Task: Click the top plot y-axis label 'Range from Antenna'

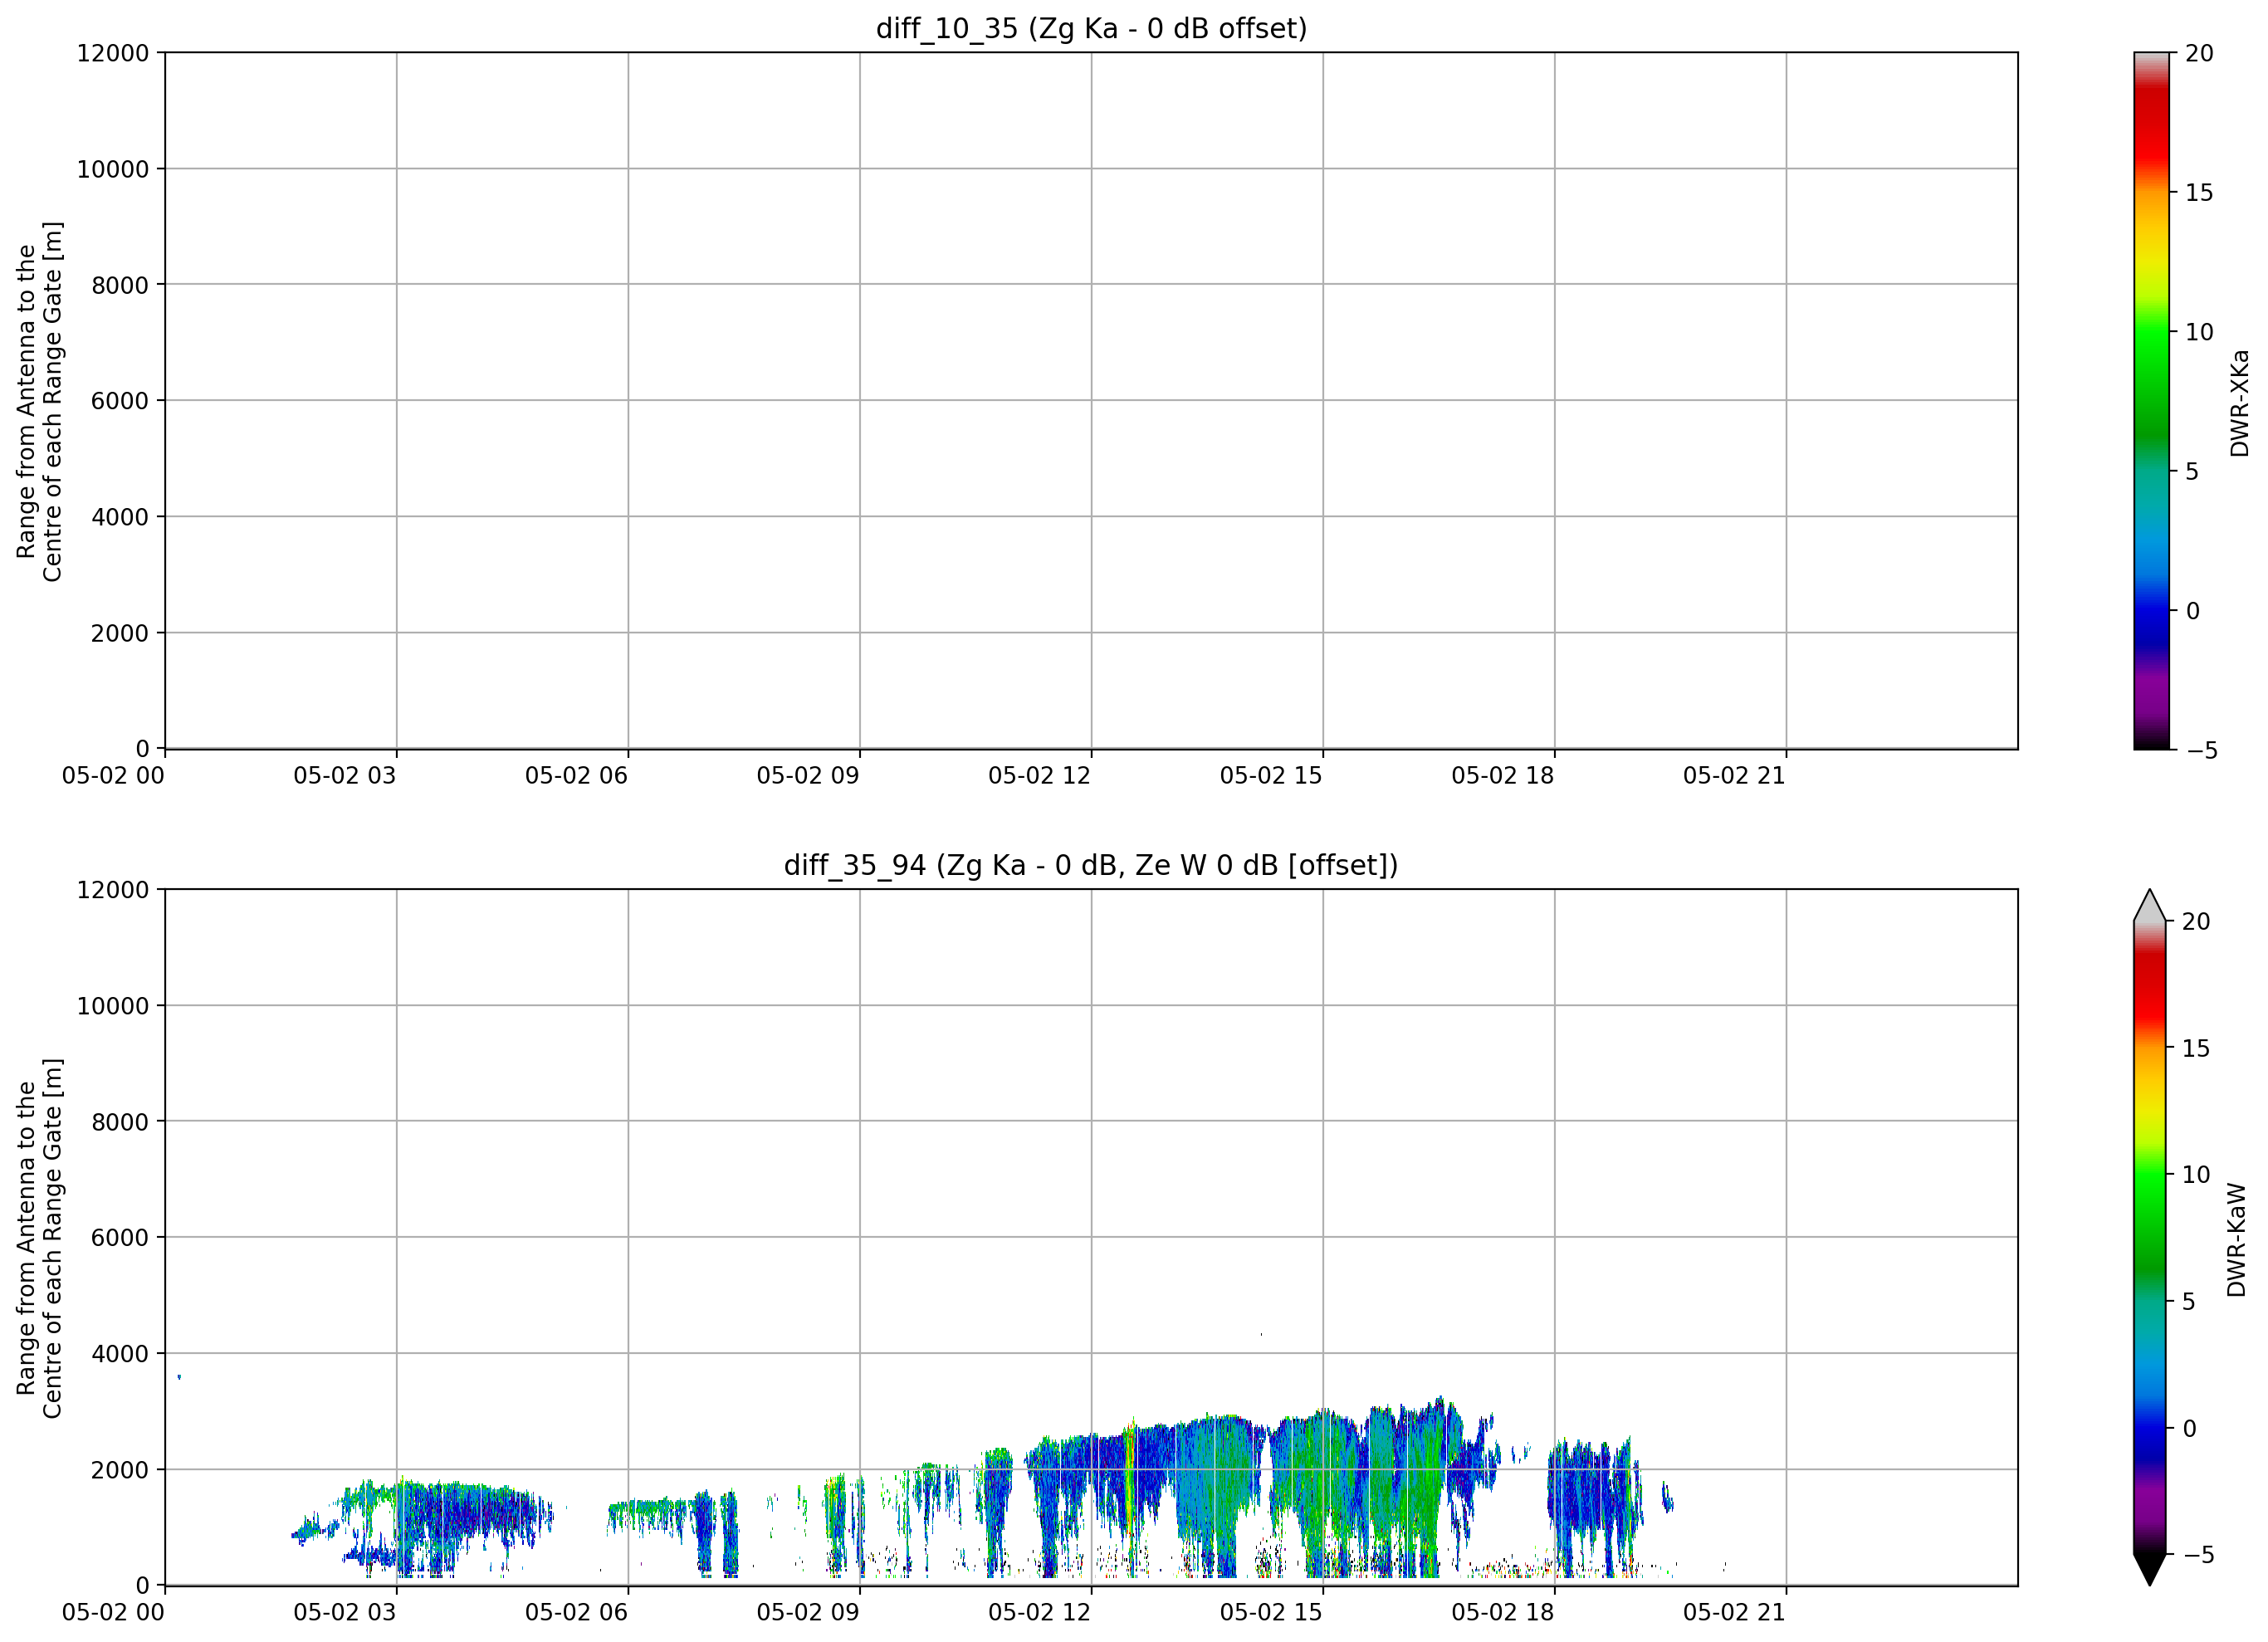Action: tap(40, 401)
